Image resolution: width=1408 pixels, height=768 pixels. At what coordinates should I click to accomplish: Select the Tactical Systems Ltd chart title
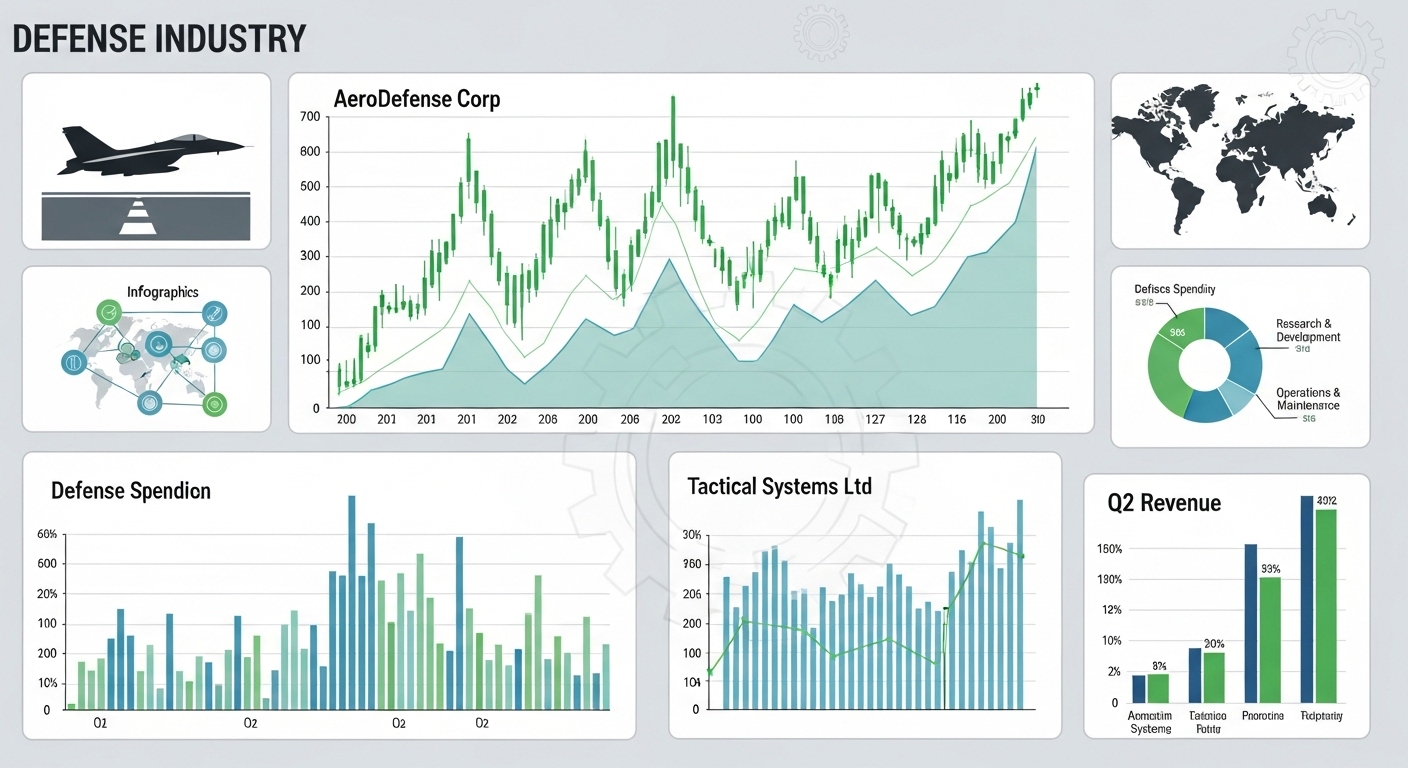pos(780,486)
